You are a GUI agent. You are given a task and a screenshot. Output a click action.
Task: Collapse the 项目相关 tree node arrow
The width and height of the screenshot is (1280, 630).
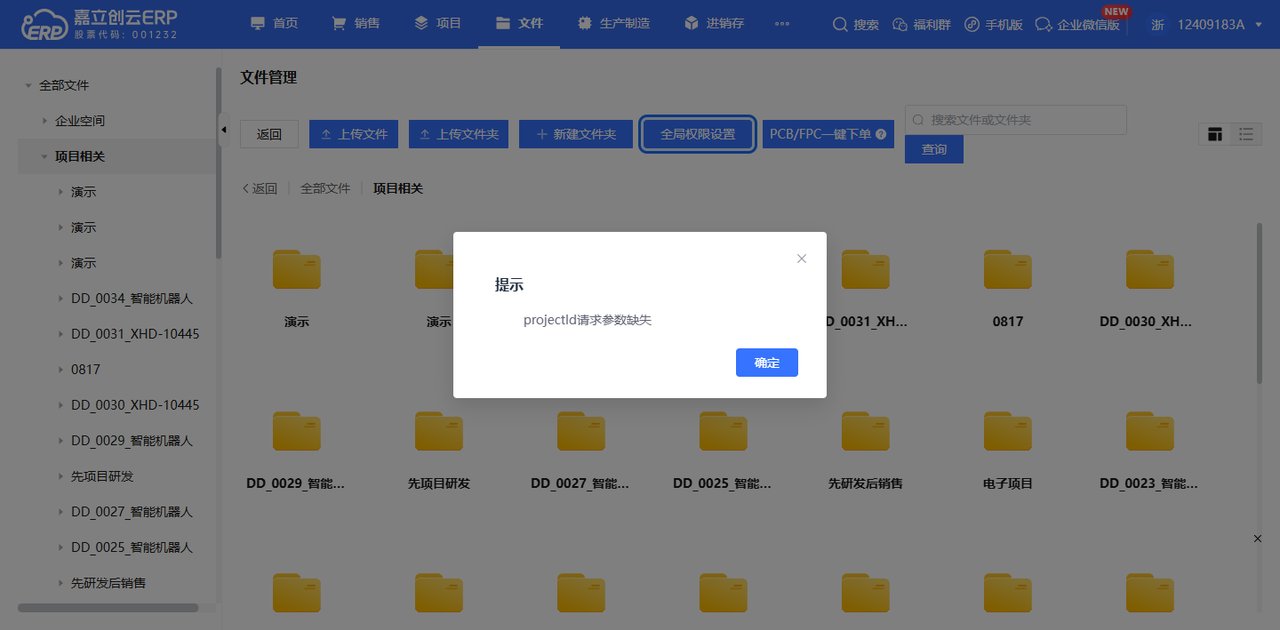(x=44, y=157)
